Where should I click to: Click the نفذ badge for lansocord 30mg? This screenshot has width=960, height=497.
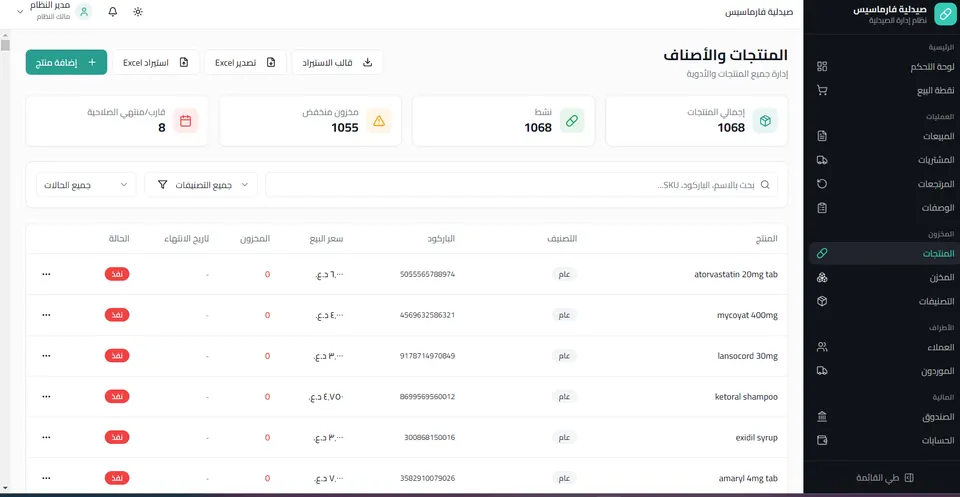(x=117, y=356)
